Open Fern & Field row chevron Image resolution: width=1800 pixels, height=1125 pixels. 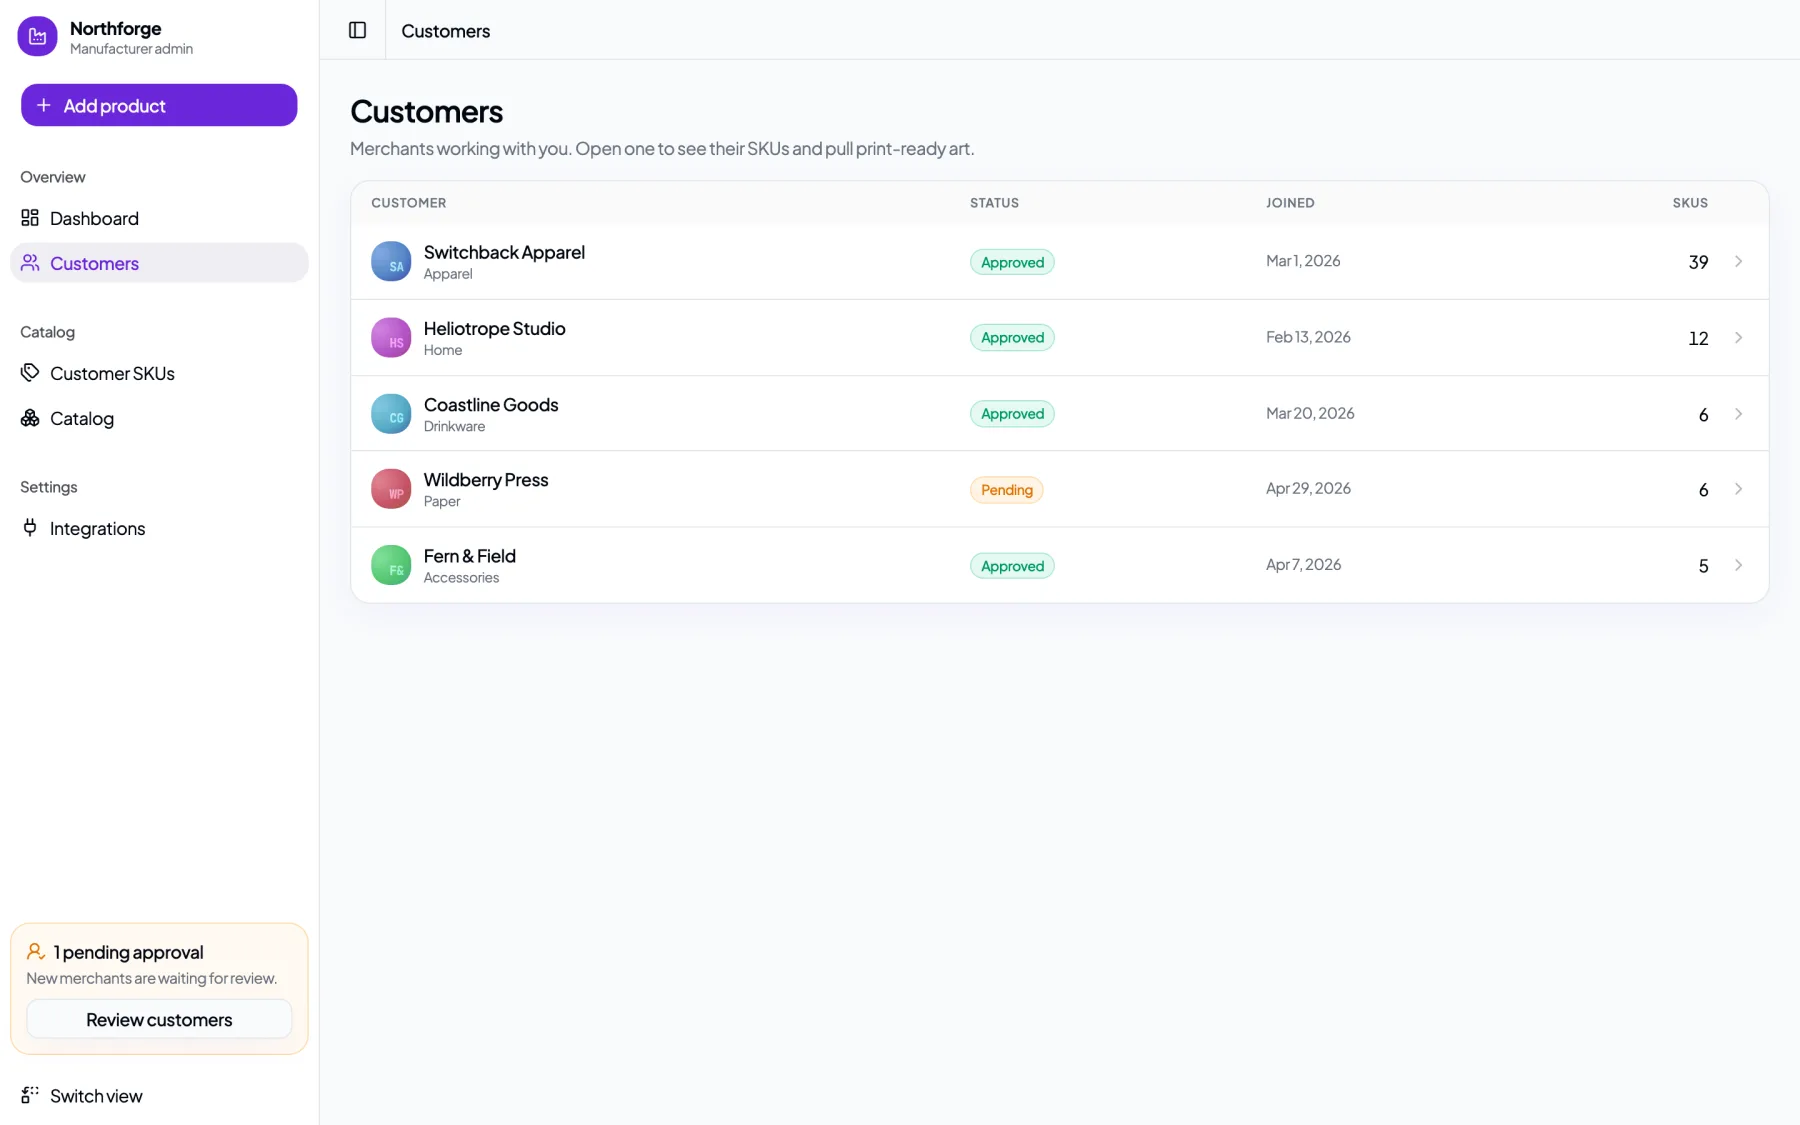point(1738,565)
